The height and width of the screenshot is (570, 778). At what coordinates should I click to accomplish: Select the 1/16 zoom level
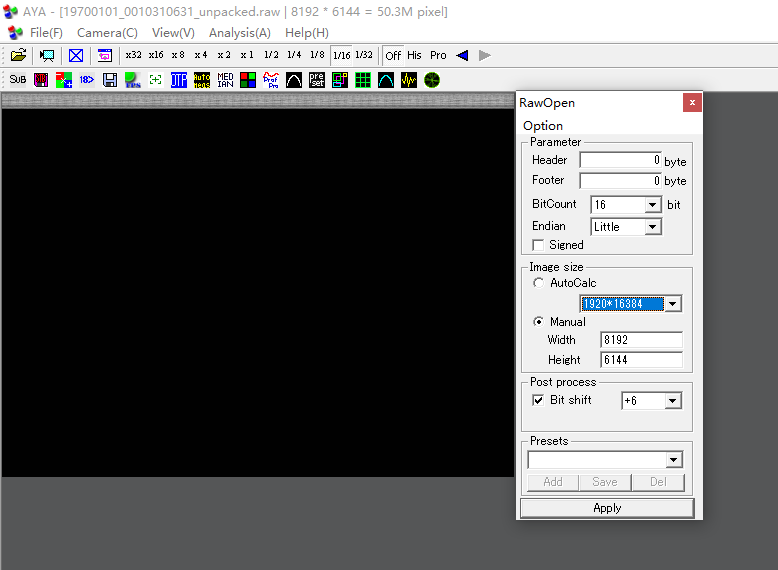[x=341, y=55]
